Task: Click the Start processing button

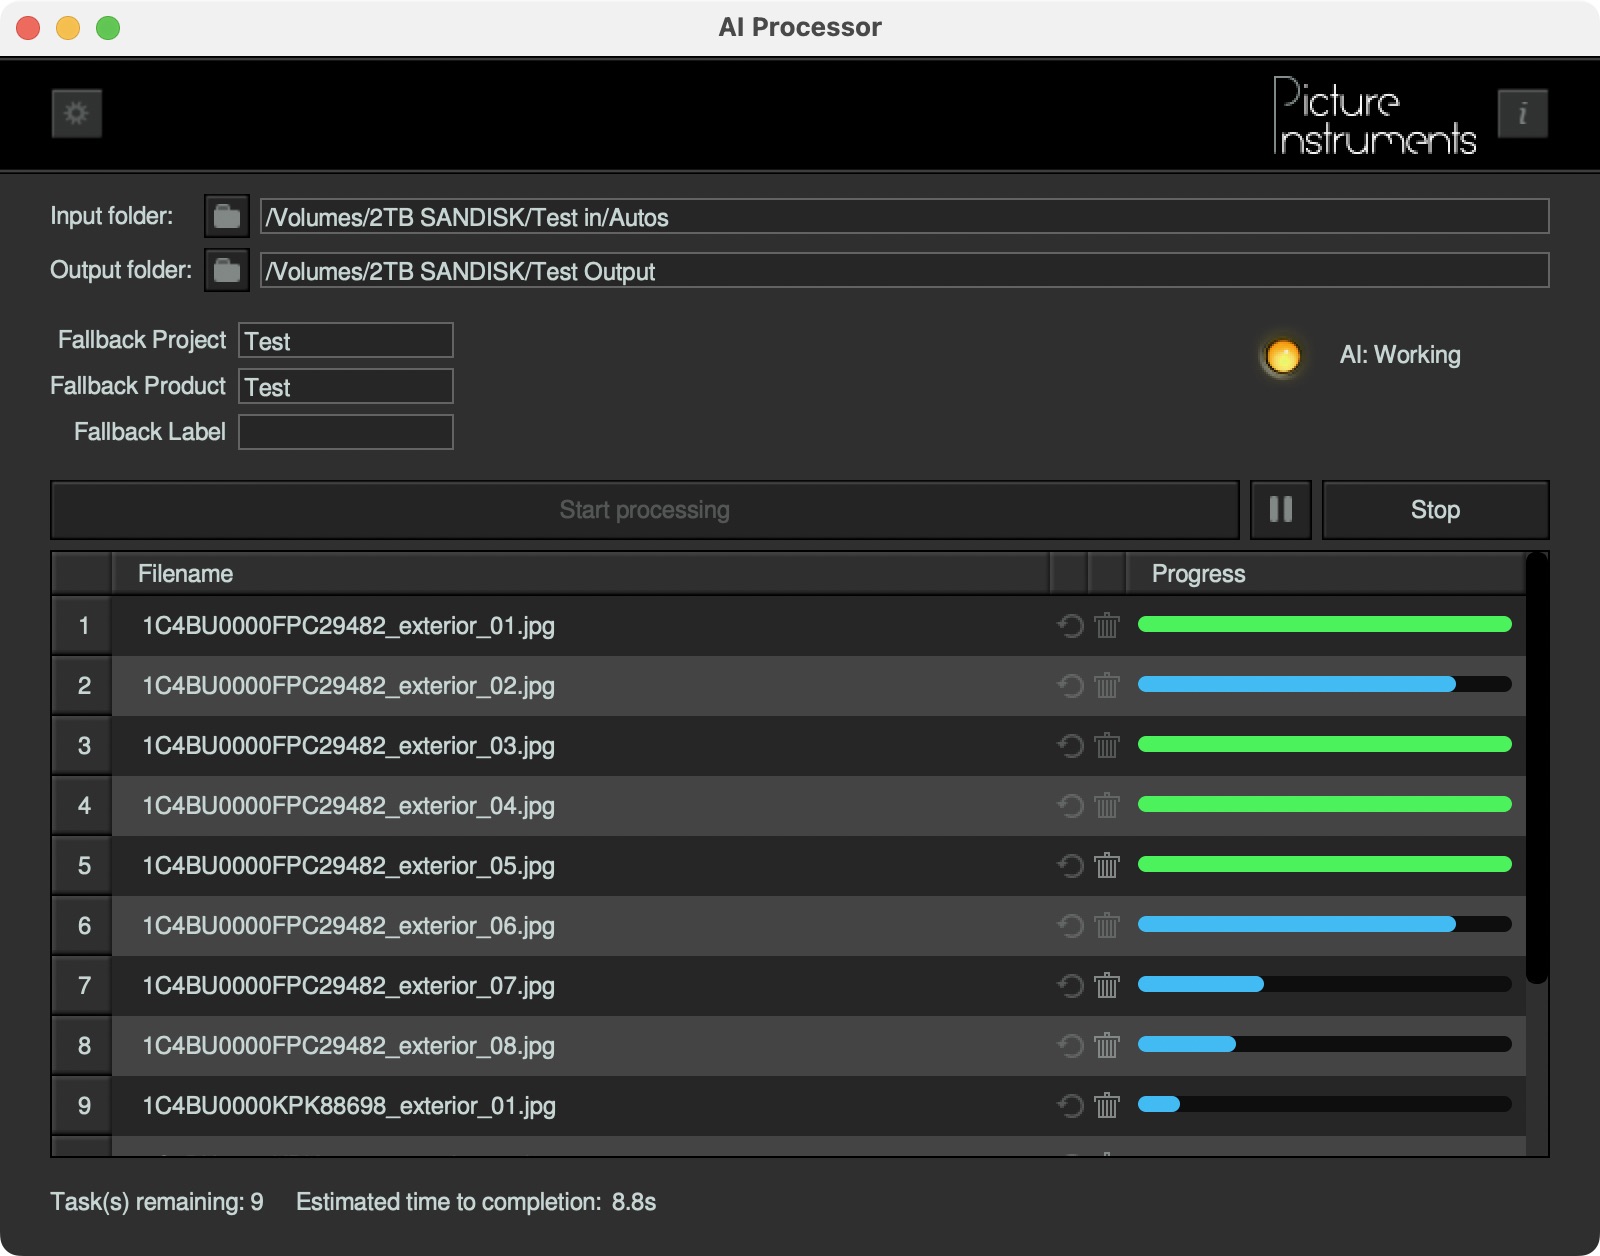Action: pyautogui.click(x=644, y=510)
